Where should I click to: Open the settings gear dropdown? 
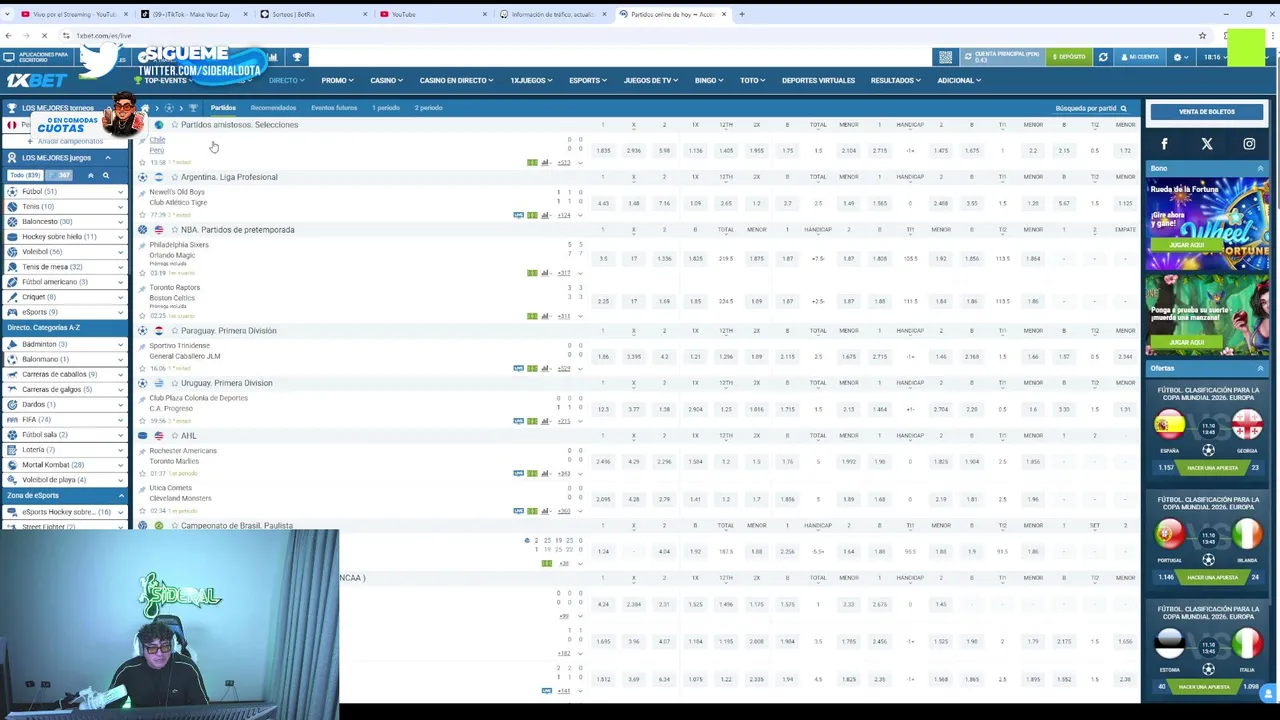[1181, 57]
